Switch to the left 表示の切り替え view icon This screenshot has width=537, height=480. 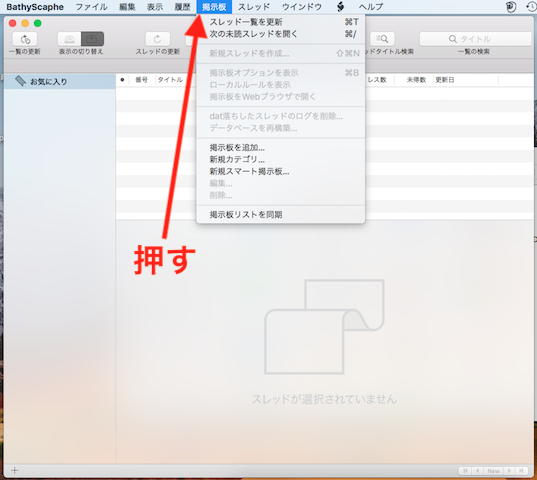(69, 39)
